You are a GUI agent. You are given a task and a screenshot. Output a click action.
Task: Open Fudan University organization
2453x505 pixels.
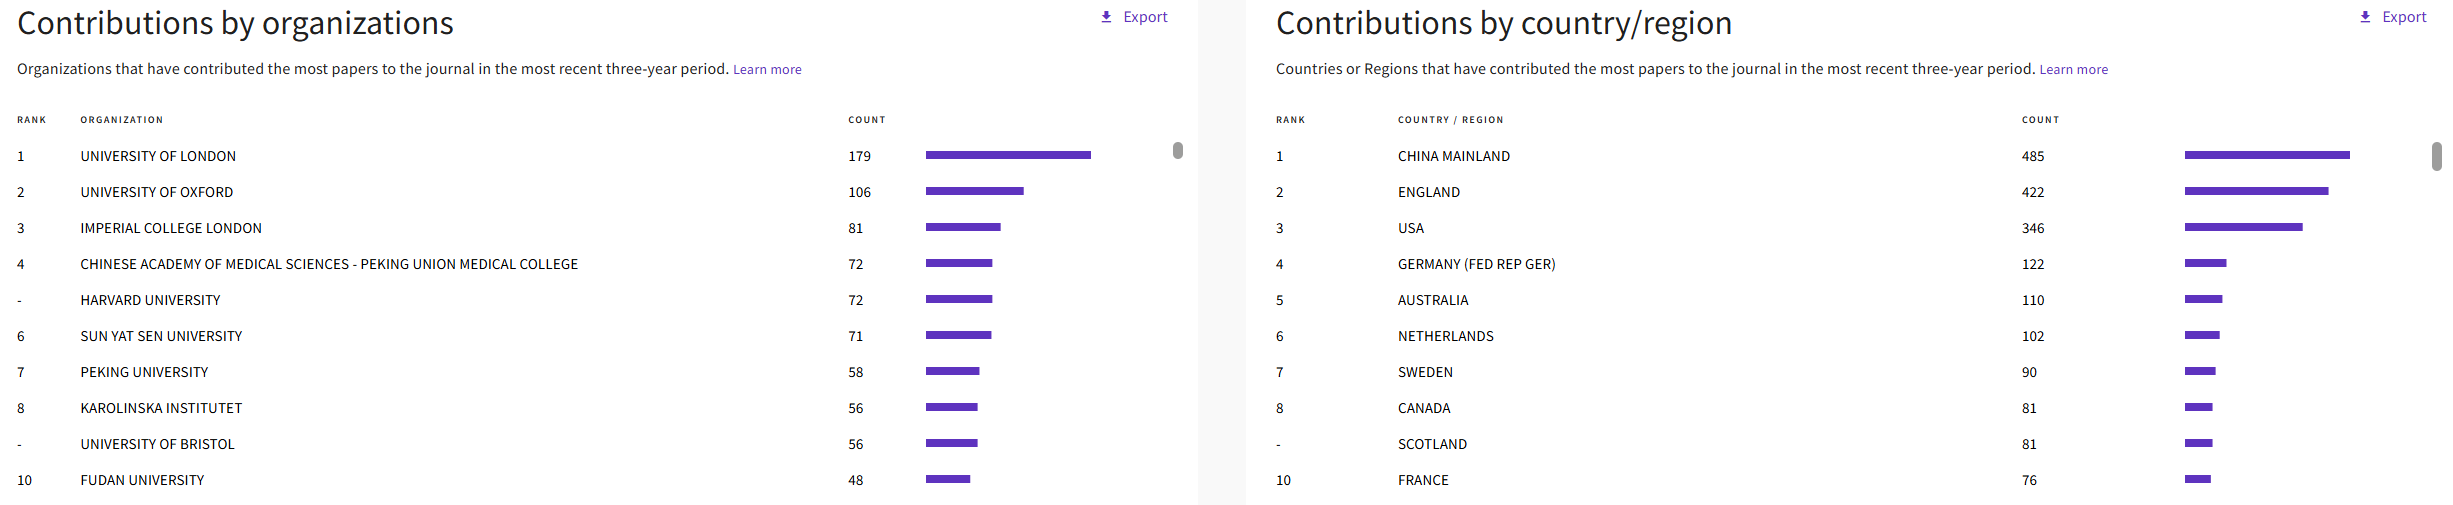tap(142, 480)
